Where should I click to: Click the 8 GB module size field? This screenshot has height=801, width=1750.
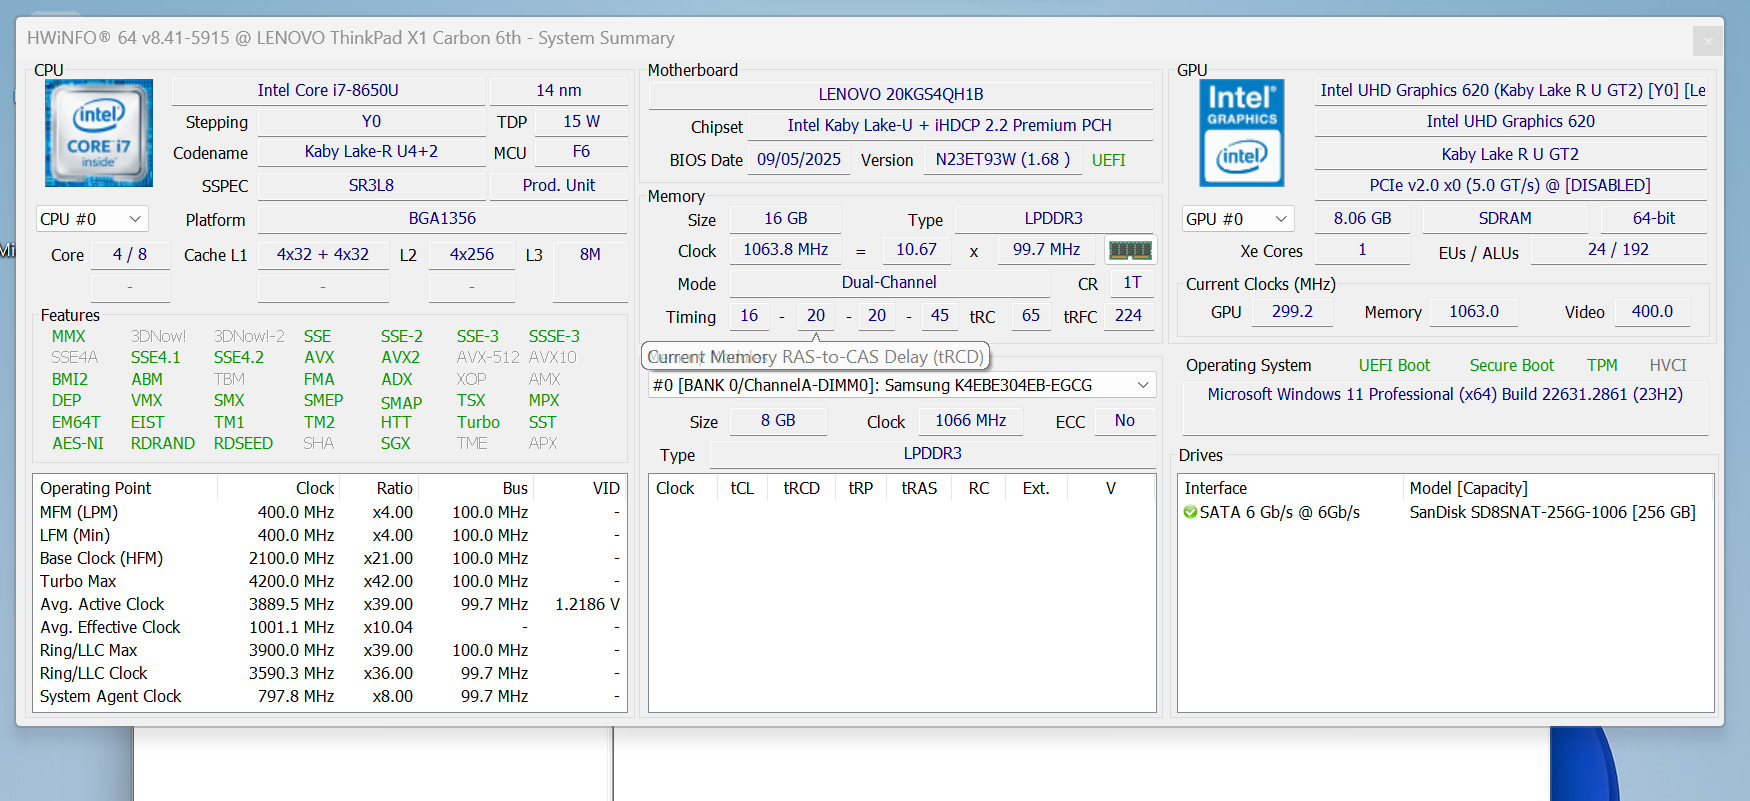click(x=778, y=420)
